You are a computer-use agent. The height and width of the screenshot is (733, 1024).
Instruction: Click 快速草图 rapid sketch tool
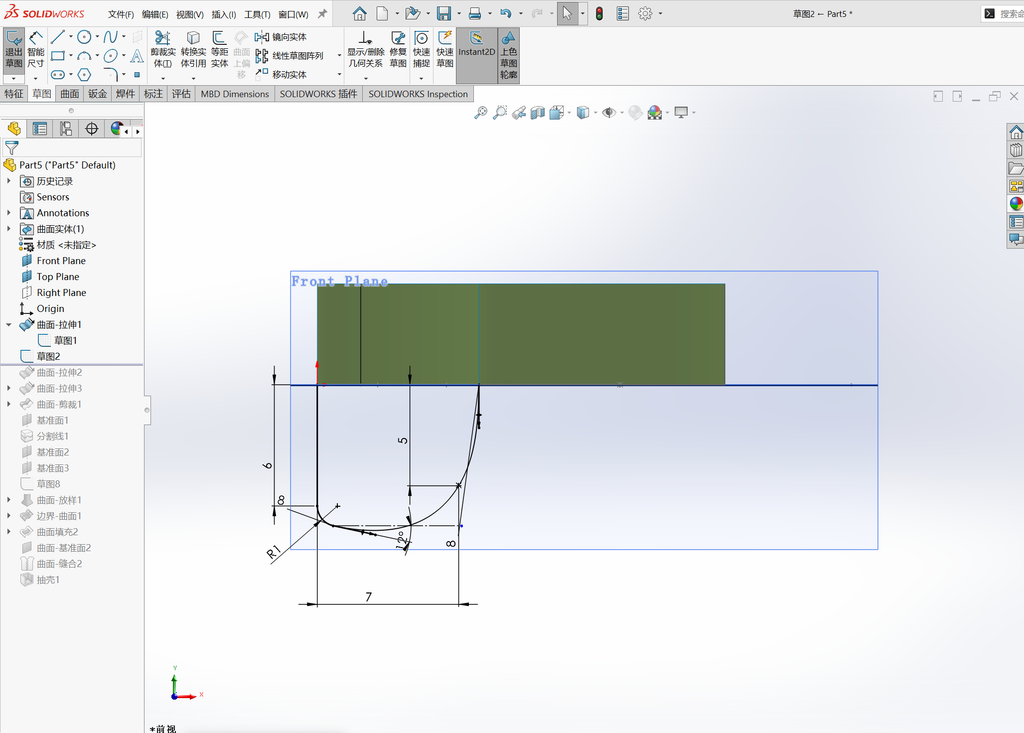point(445,50)
